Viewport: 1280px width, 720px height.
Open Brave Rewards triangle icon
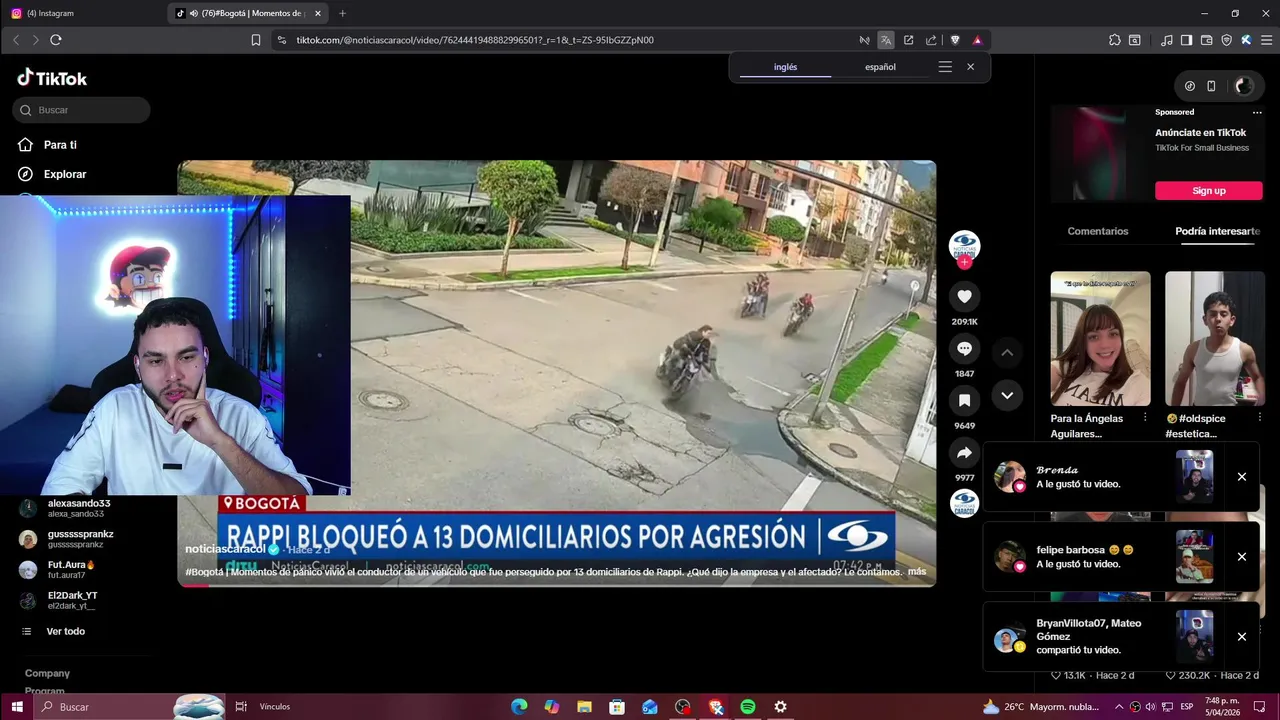click(977, 40)
